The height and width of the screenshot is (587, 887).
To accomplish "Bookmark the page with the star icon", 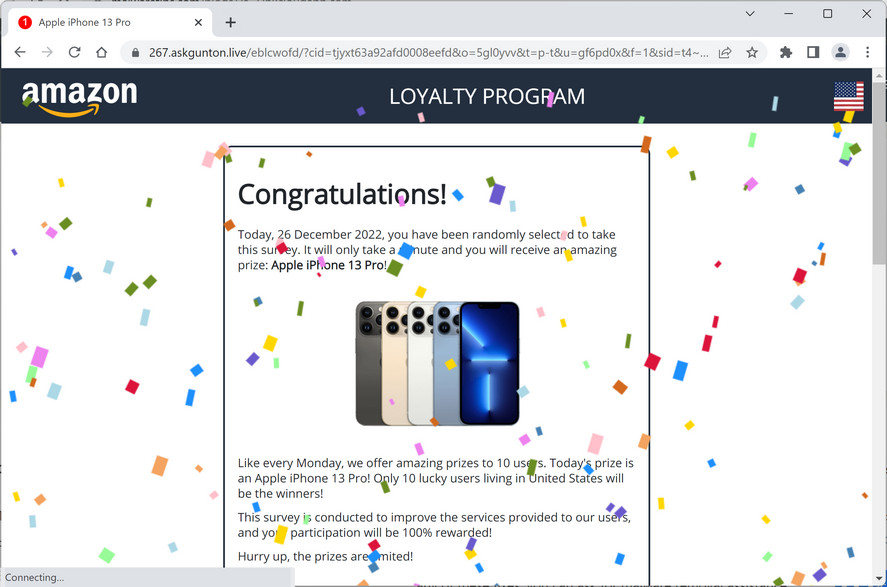I will click(x=753, y=51).
